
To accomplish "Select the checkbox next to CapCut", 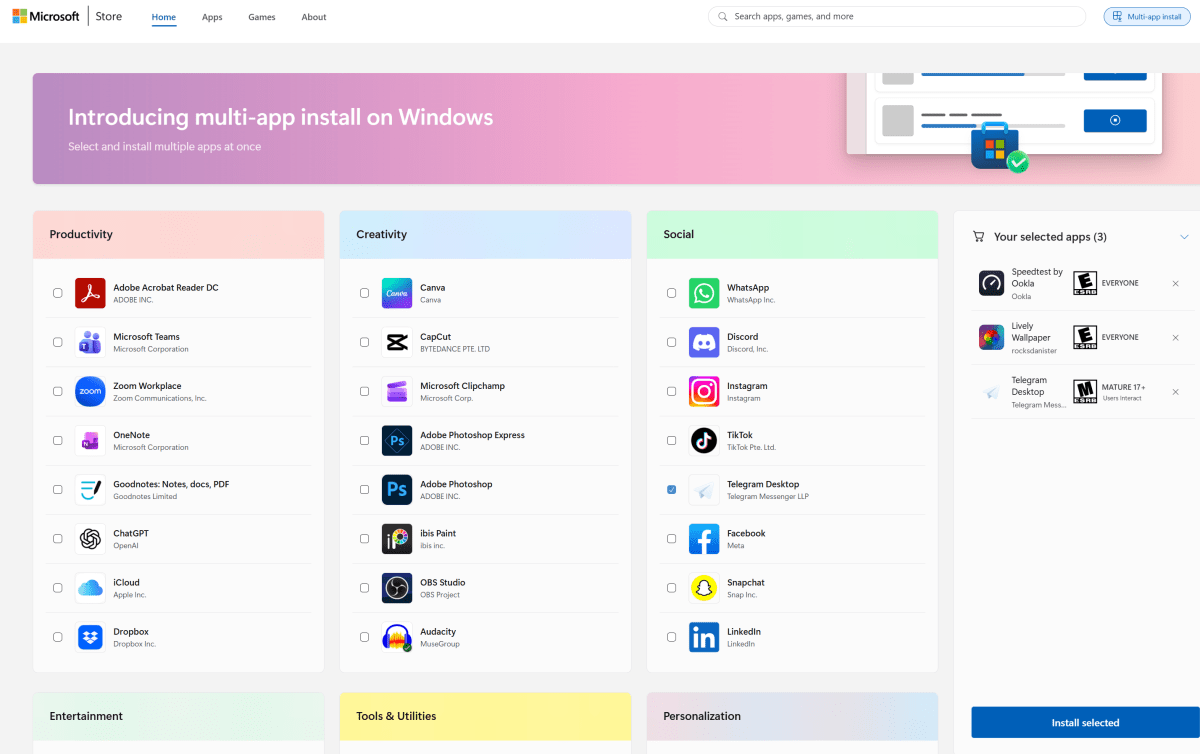I will click(x=364, y=341).
